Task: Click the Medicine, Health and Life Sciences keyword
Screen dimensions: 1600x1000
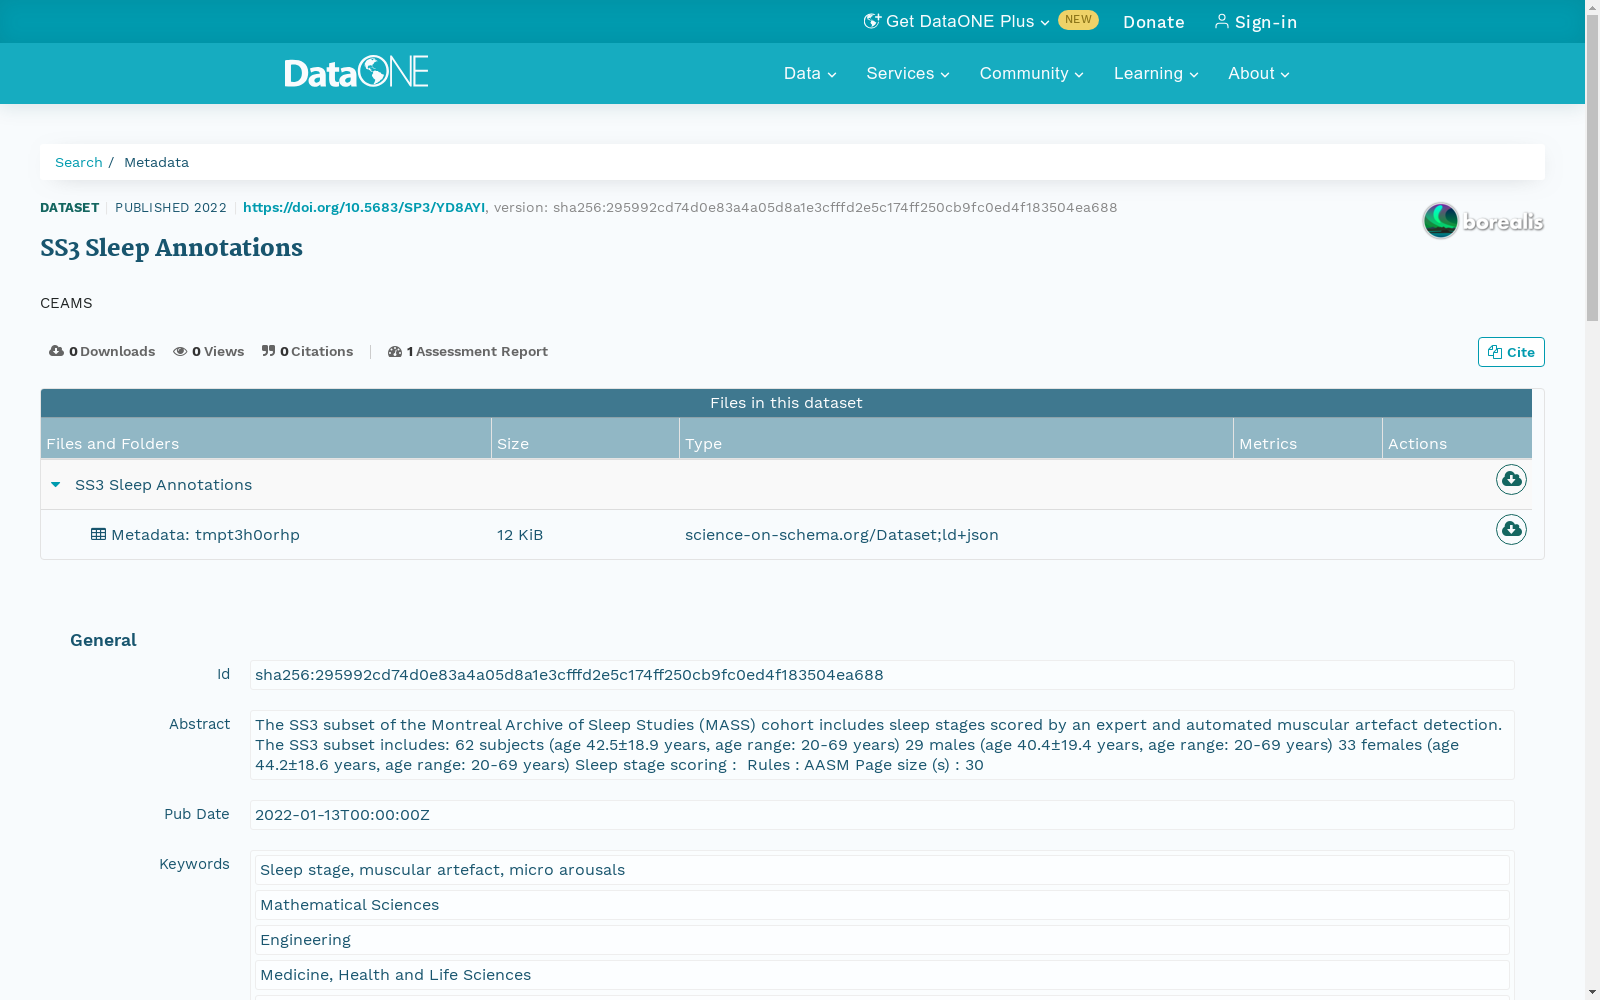Action: 882,975
